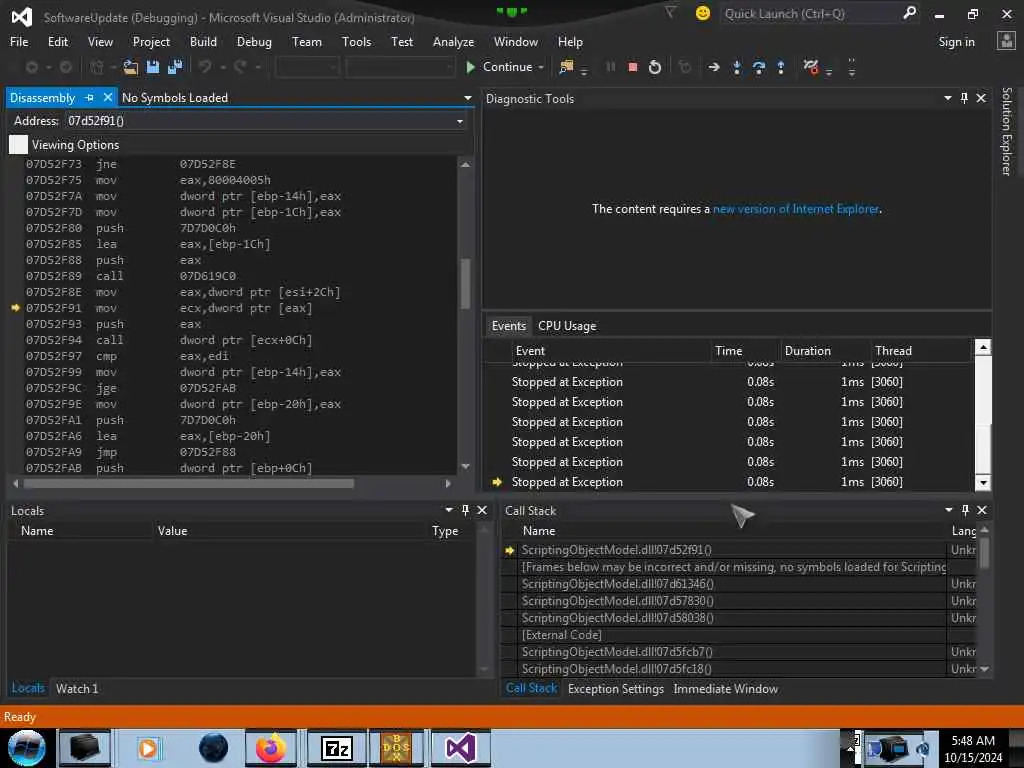The width and height of the screenshot is (1024, 768).
Task: Toggle auto hide pin on Diagnostic Tools
Action: (x=964, y=98)
